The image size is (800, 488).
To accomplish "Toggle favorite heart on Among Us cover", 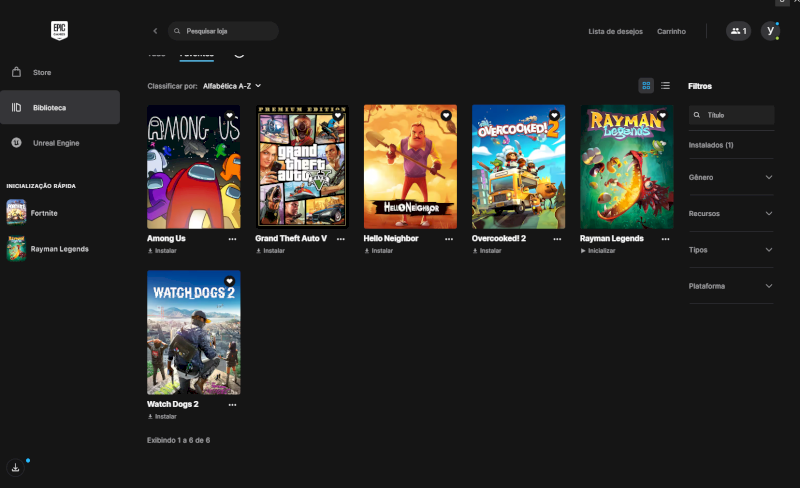I will [230, 116].
